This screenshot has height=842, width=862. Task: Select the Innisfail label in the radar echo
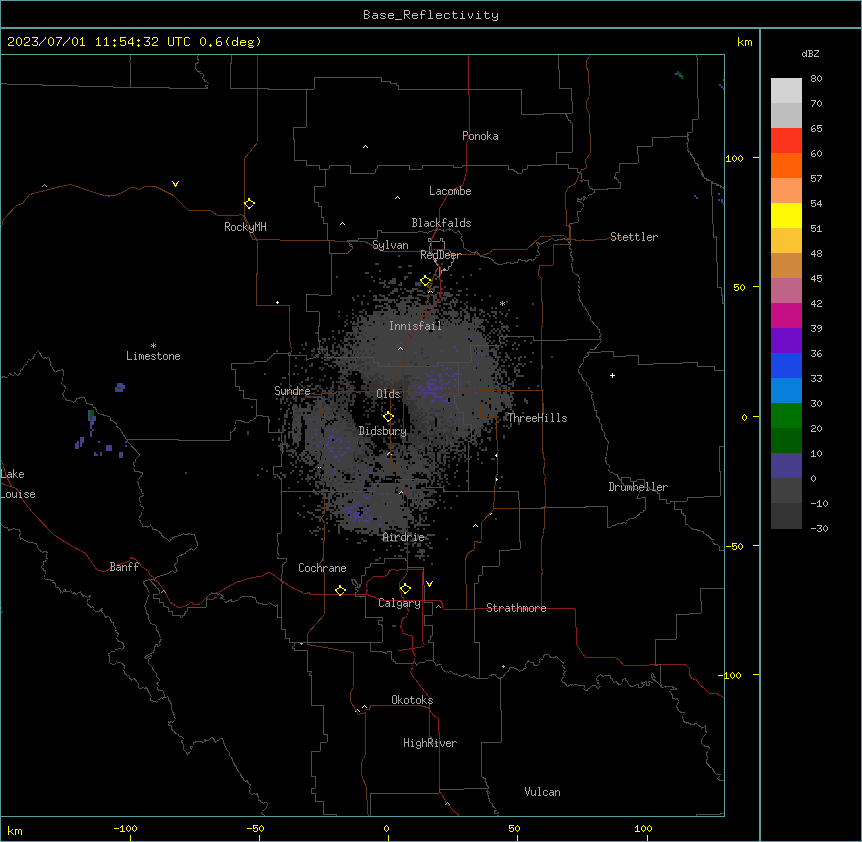[x=415, y=326]
